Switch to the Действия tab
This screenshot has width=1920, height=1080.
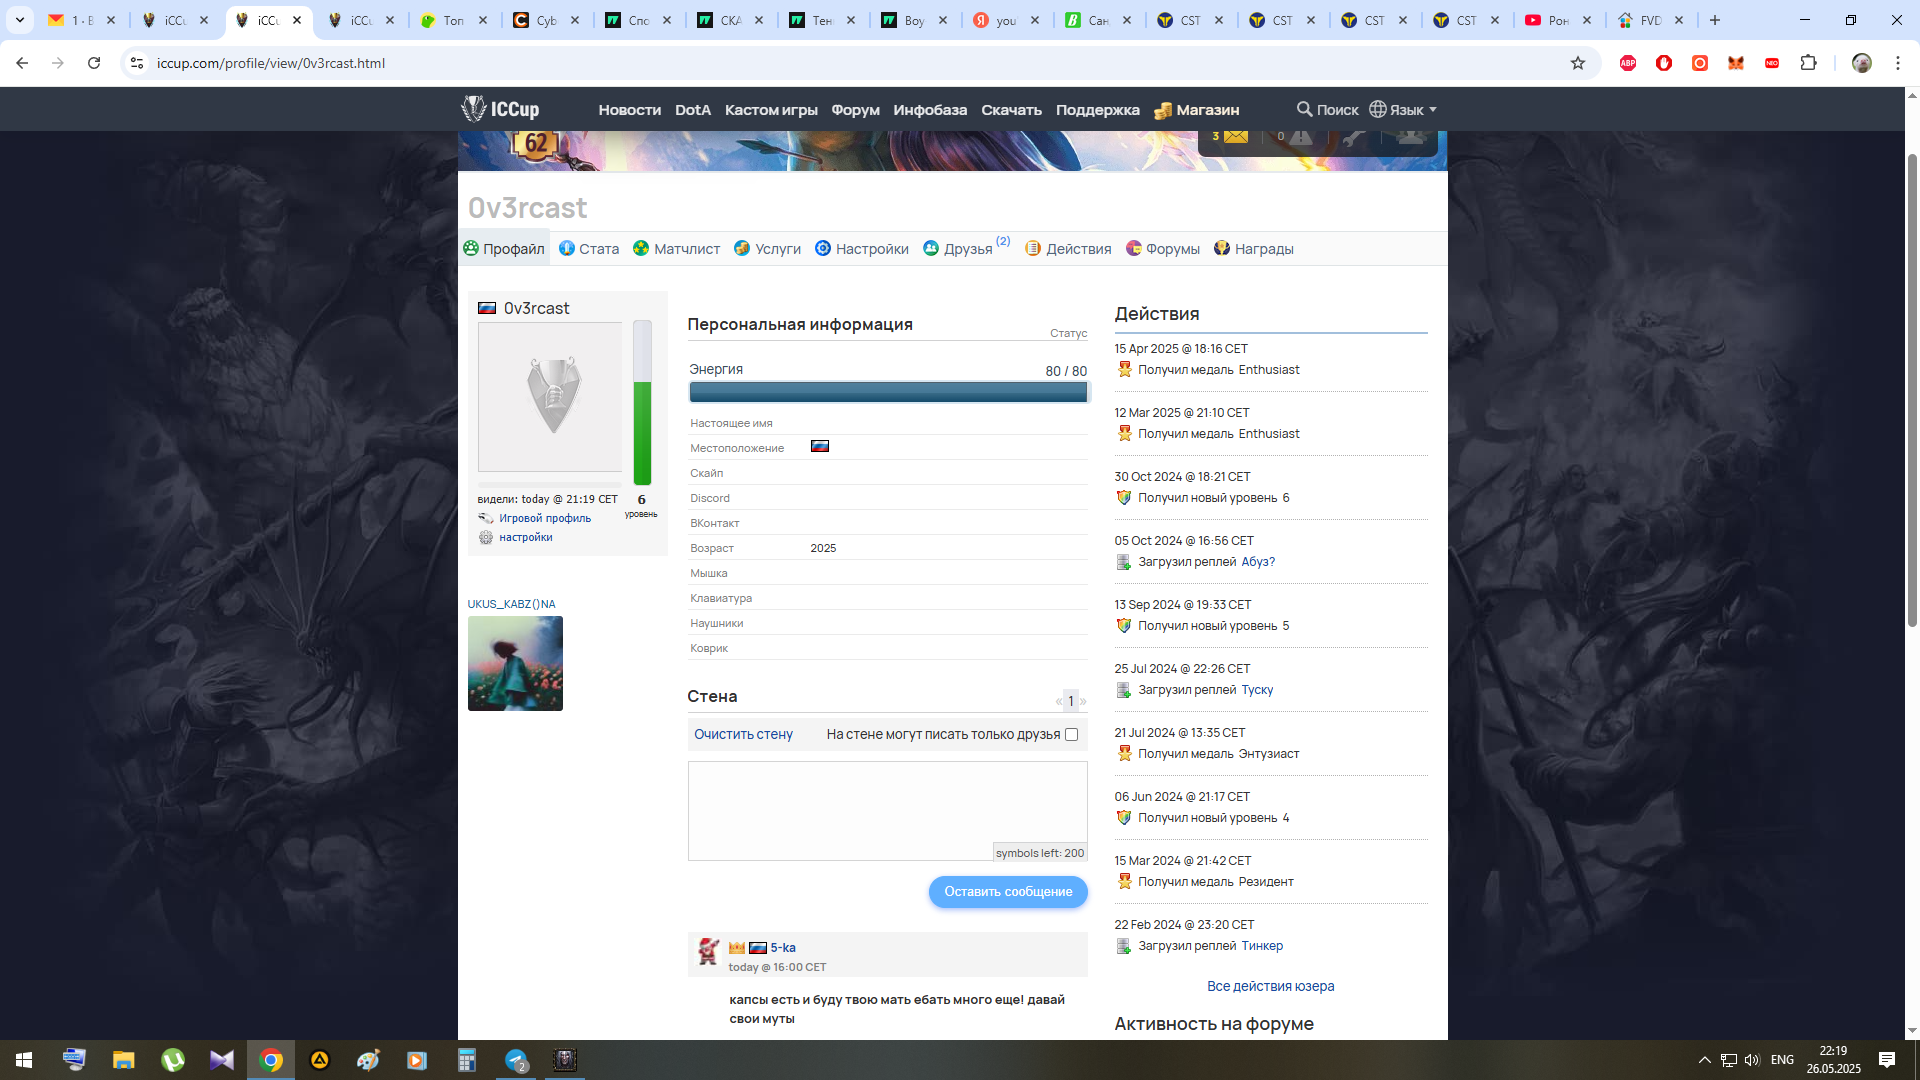(1068, 249)
